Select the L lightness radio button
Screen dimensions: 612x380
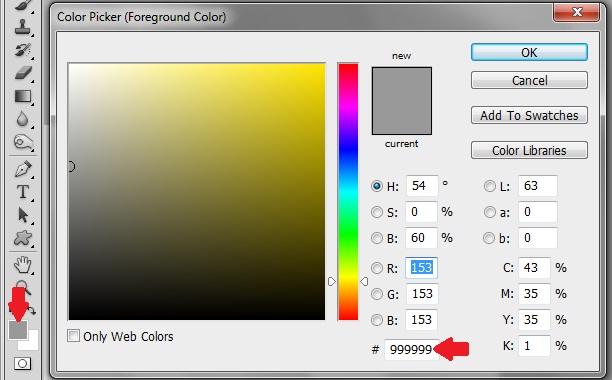(489, 186)
